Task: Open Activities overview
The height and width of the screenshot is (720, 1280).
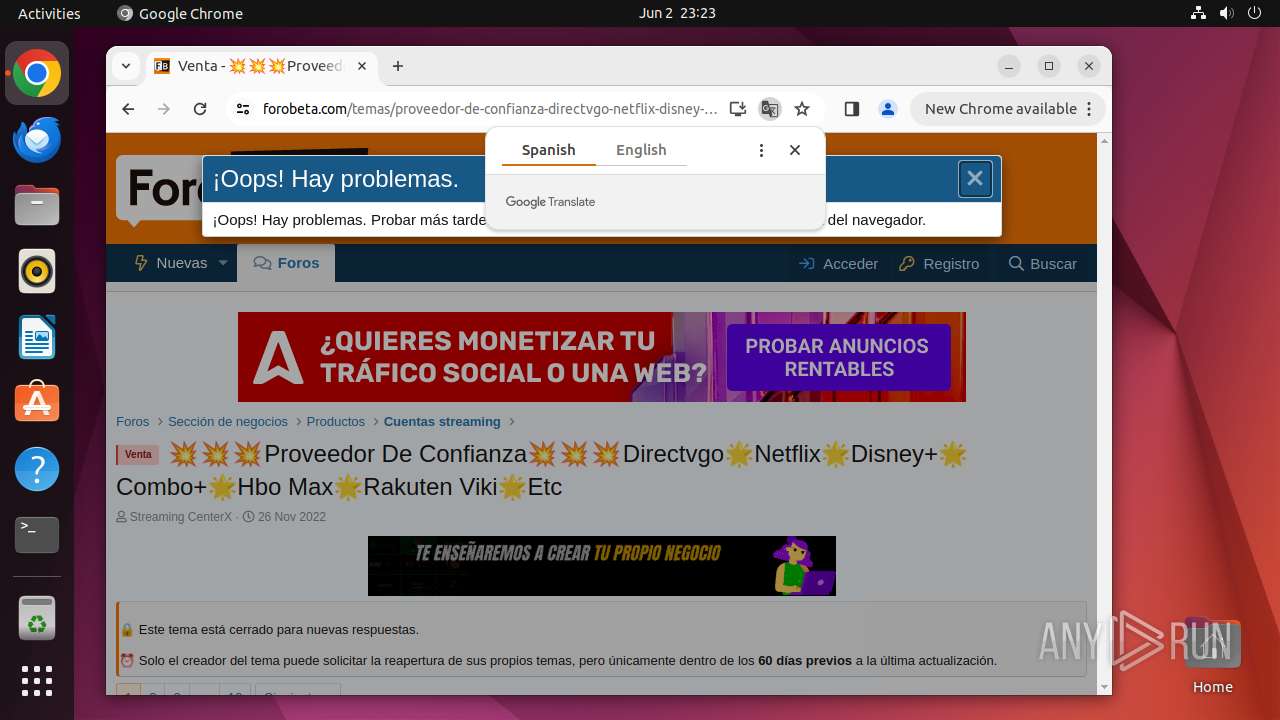Action: pos(49,13)
